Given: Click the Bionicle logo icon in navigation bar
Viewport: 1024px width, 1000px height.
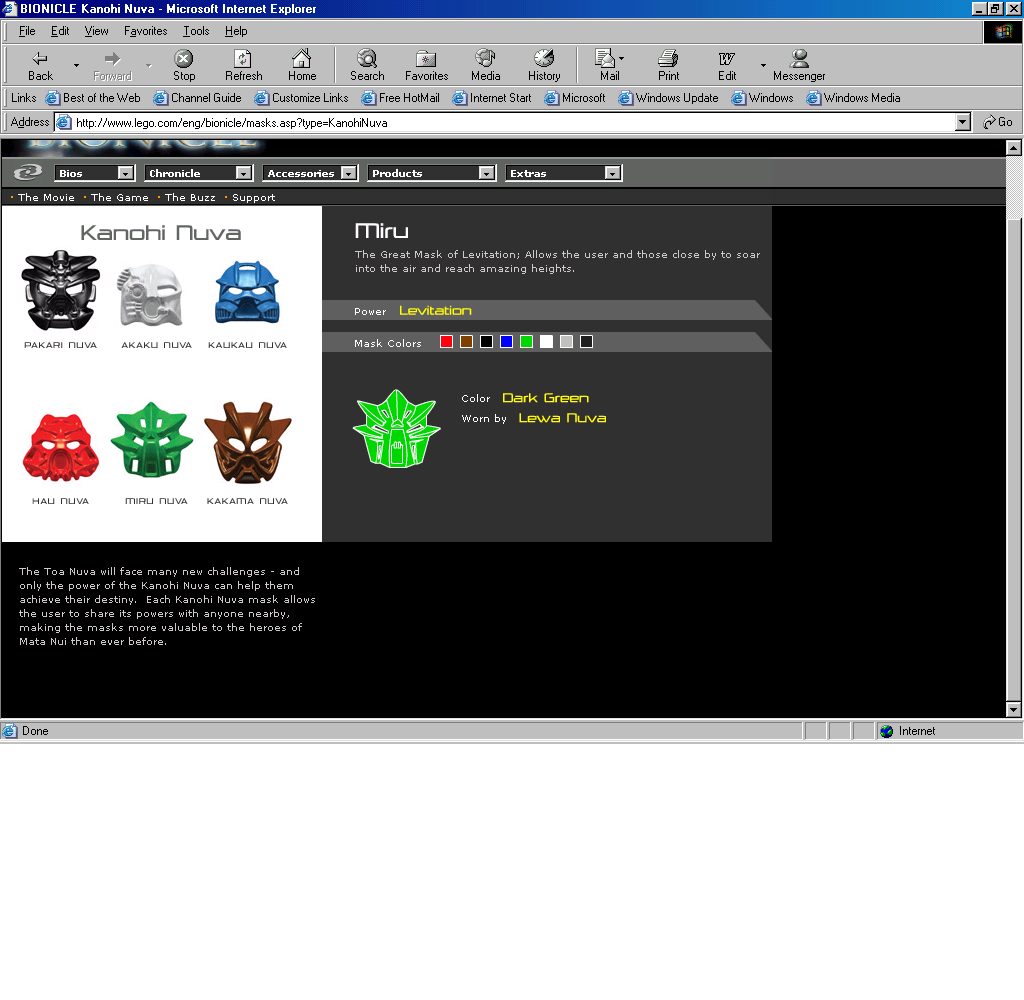Looking at the screenshot, I should (x=27, y=172).
